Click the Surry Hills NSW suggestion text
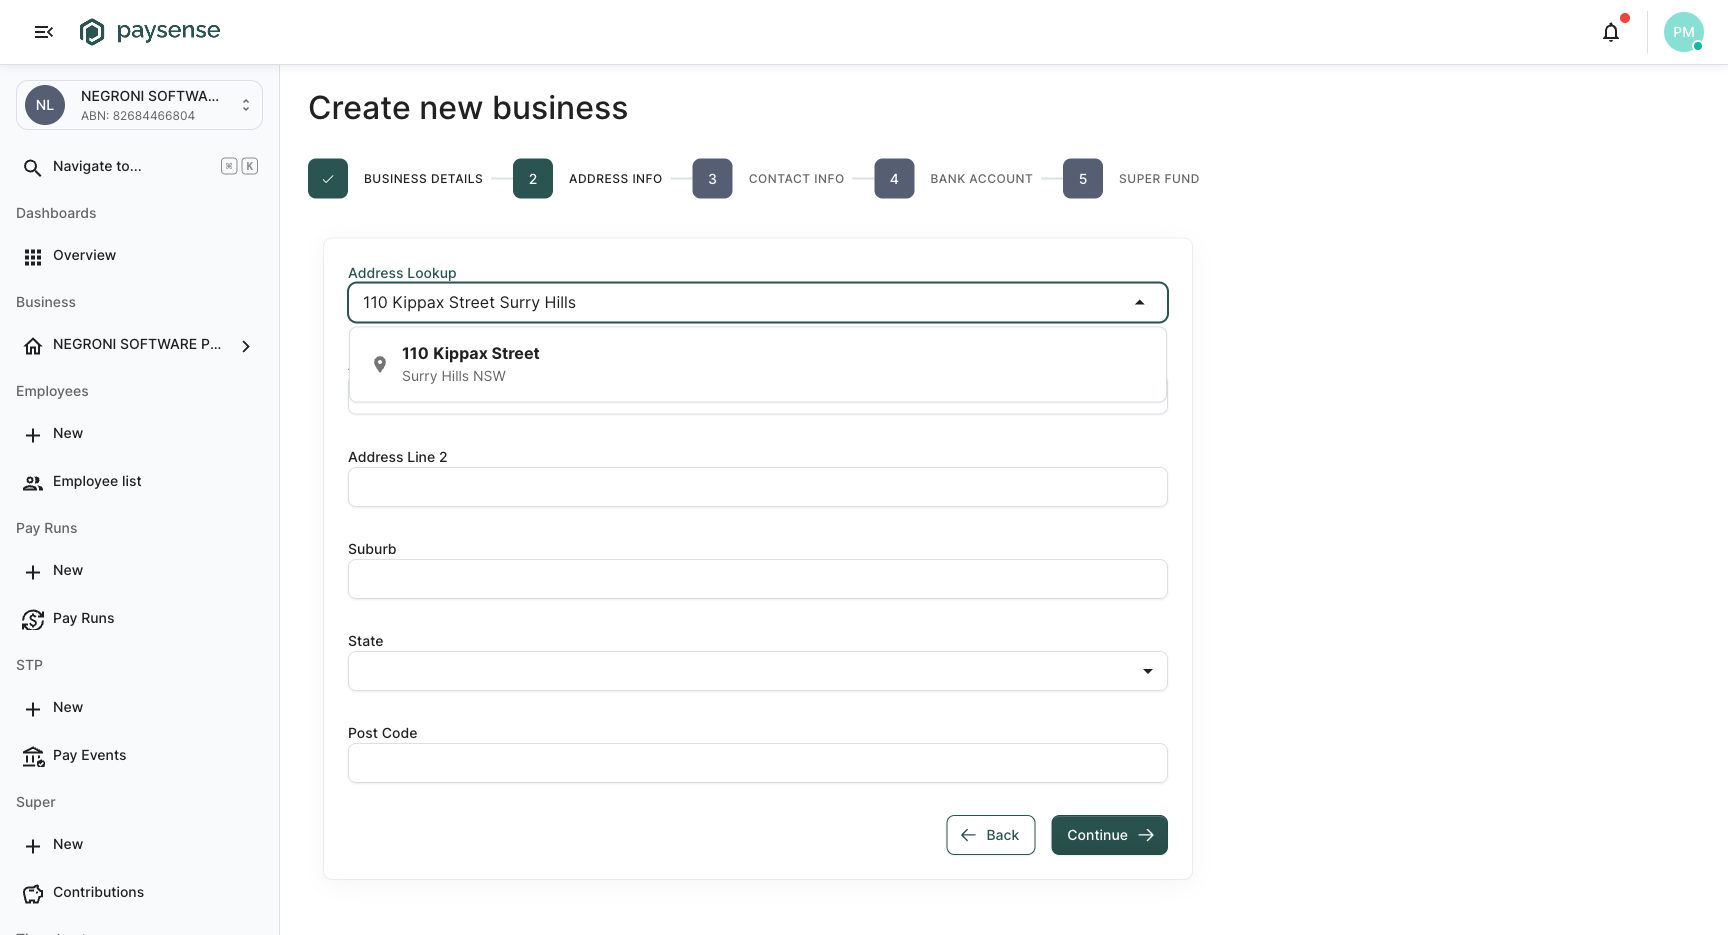The image size is (1728, 935). click(454, 377)
